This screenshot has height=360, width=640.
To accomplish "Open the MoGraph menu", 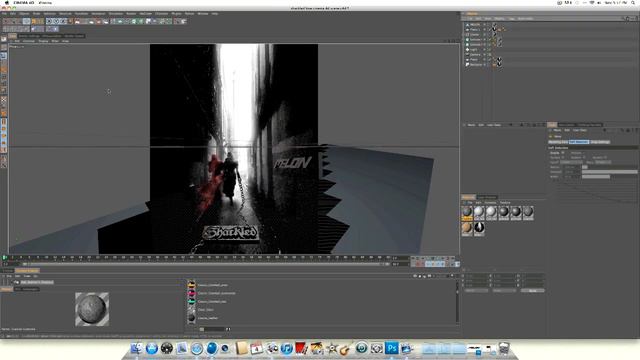I will (x=146, y=13).
